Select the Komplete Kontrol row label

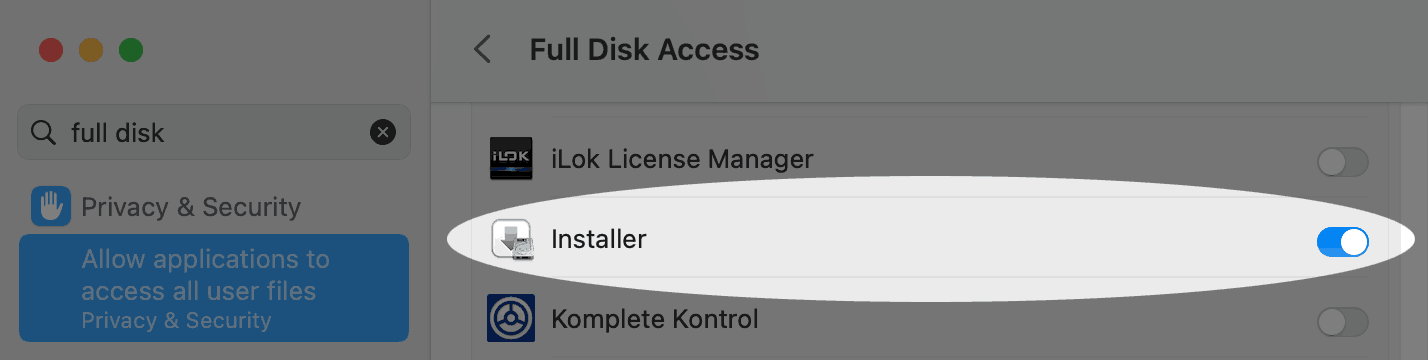[655, 319]
